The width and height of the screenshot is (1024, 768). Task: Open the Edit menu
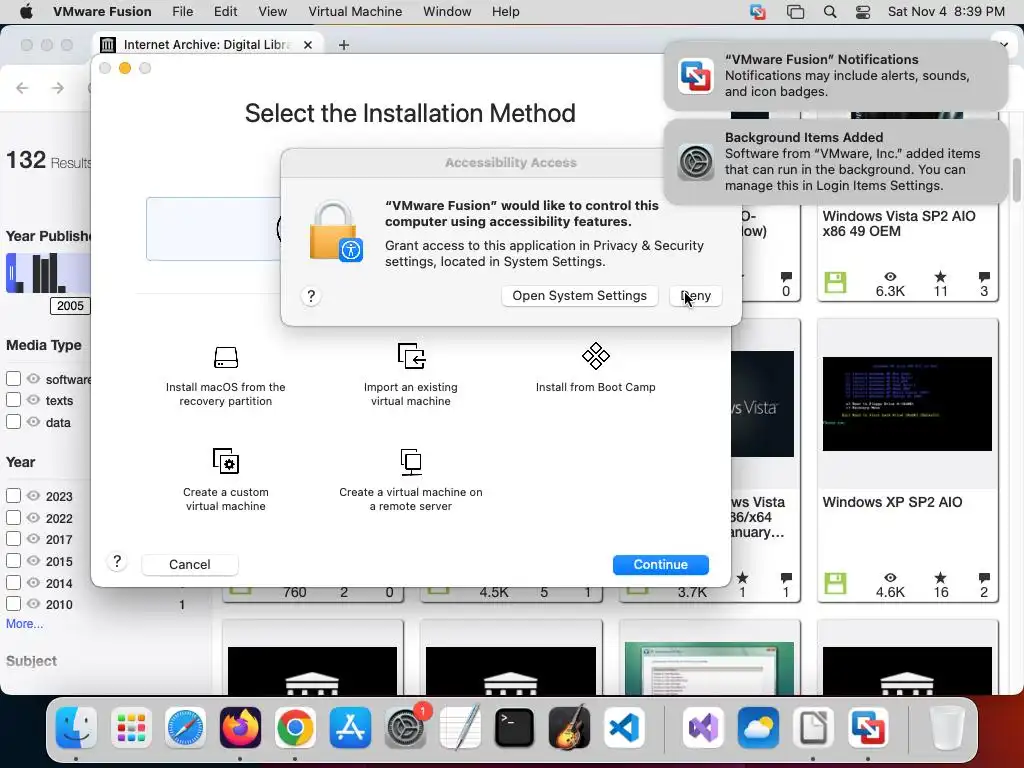tap(225, 12)
